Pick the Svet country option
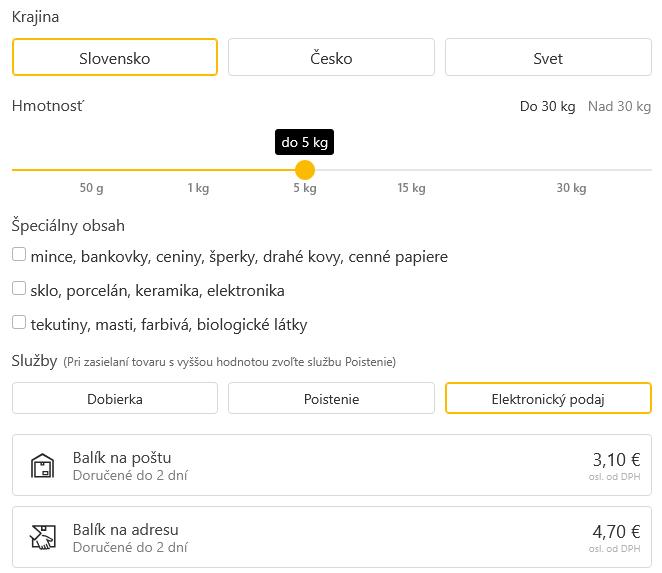 (548, 58)
